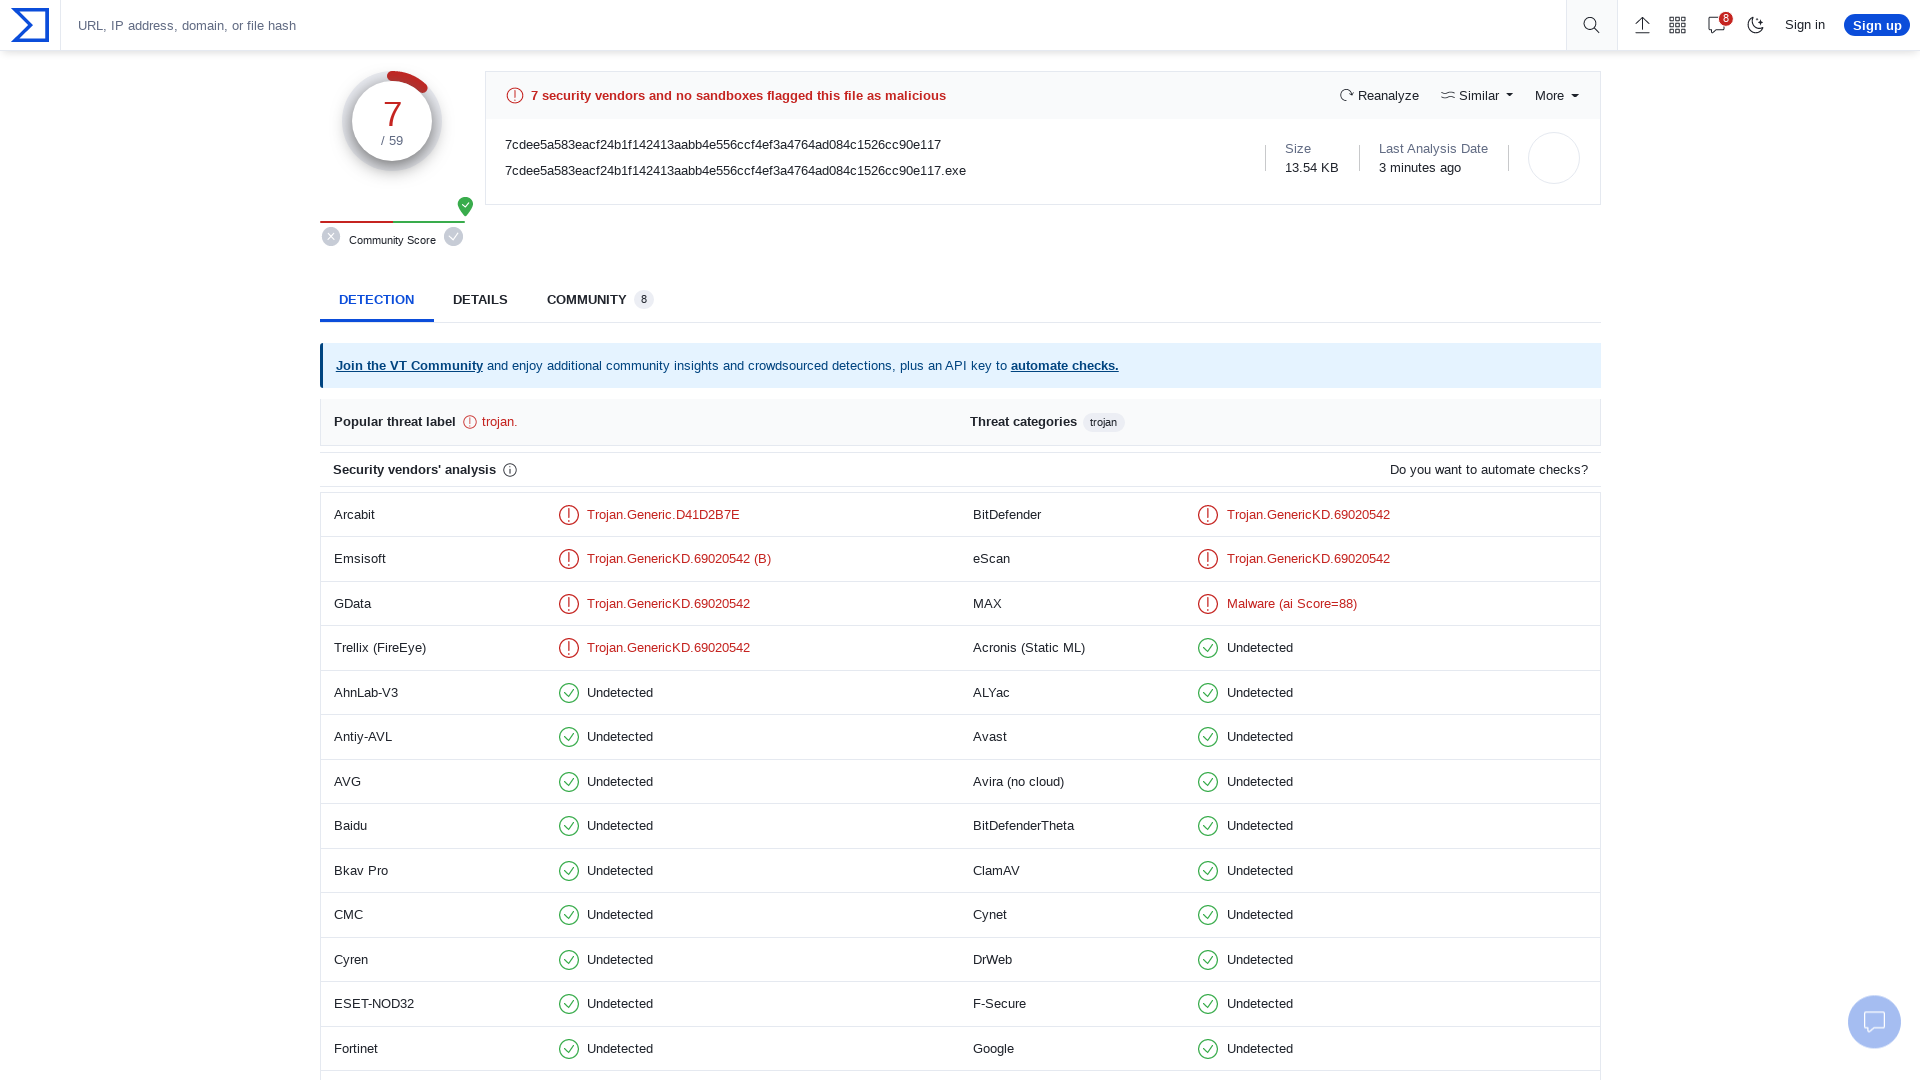The height and width of the screenshot is (1080, 1920).
Task: Click the eScan vendor name
Action: (x=991, y=559)
